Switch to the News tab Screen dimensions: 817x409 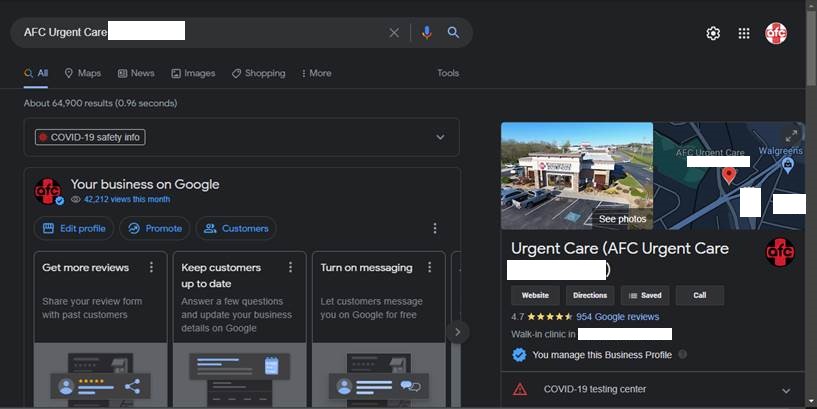coord(136,73)
